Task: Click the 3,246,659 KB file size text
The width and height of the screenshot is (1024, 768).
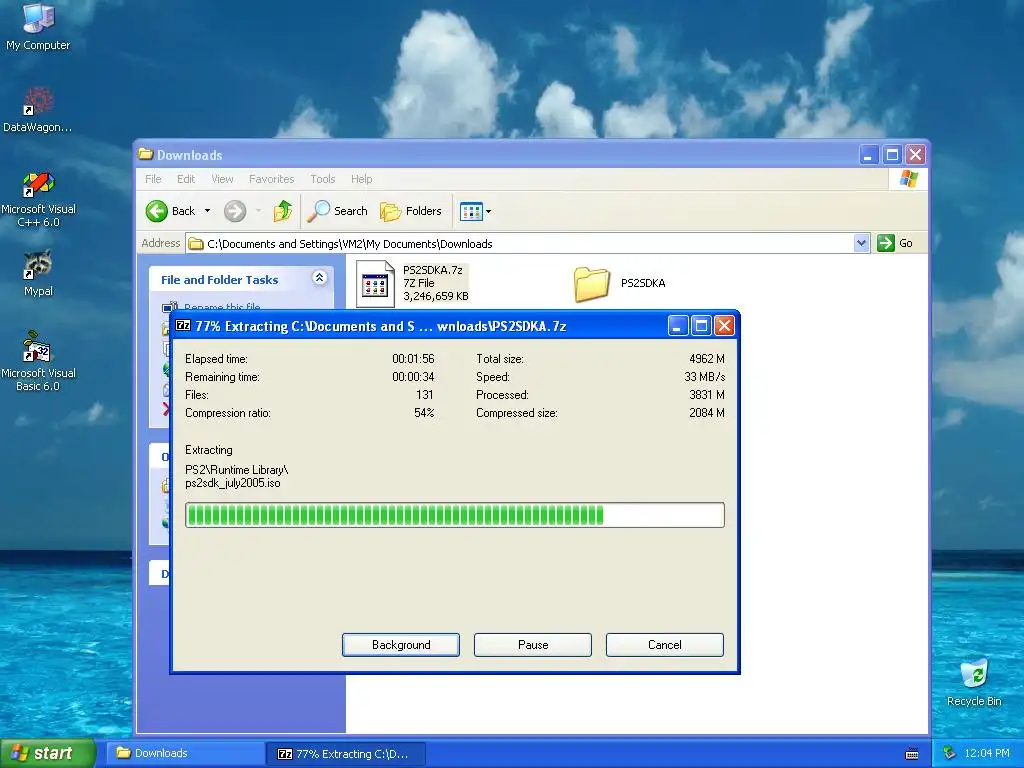Action: tap(436, 296)
